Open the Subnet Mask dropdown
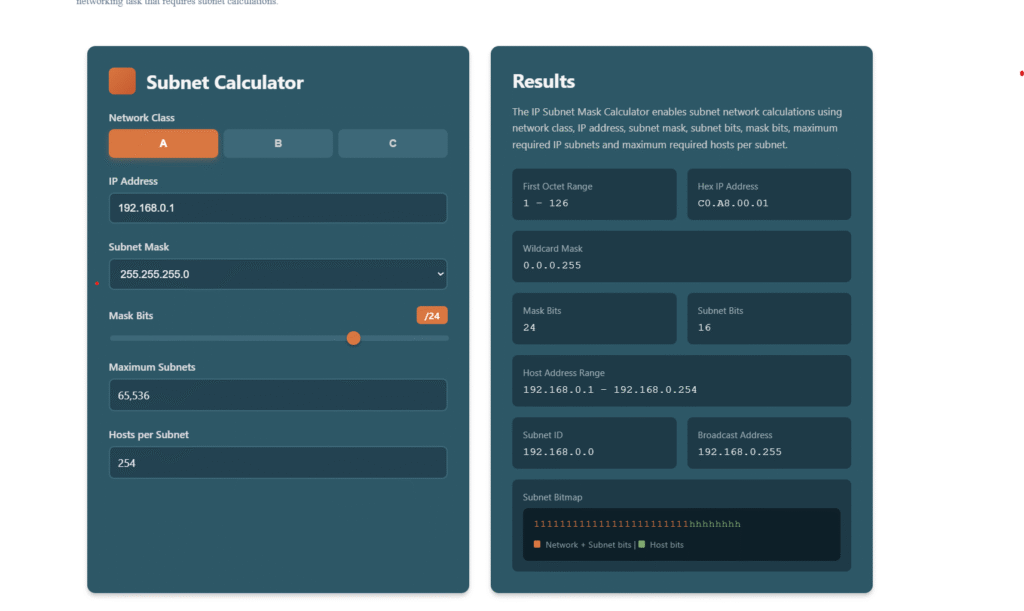 (277, 273)
